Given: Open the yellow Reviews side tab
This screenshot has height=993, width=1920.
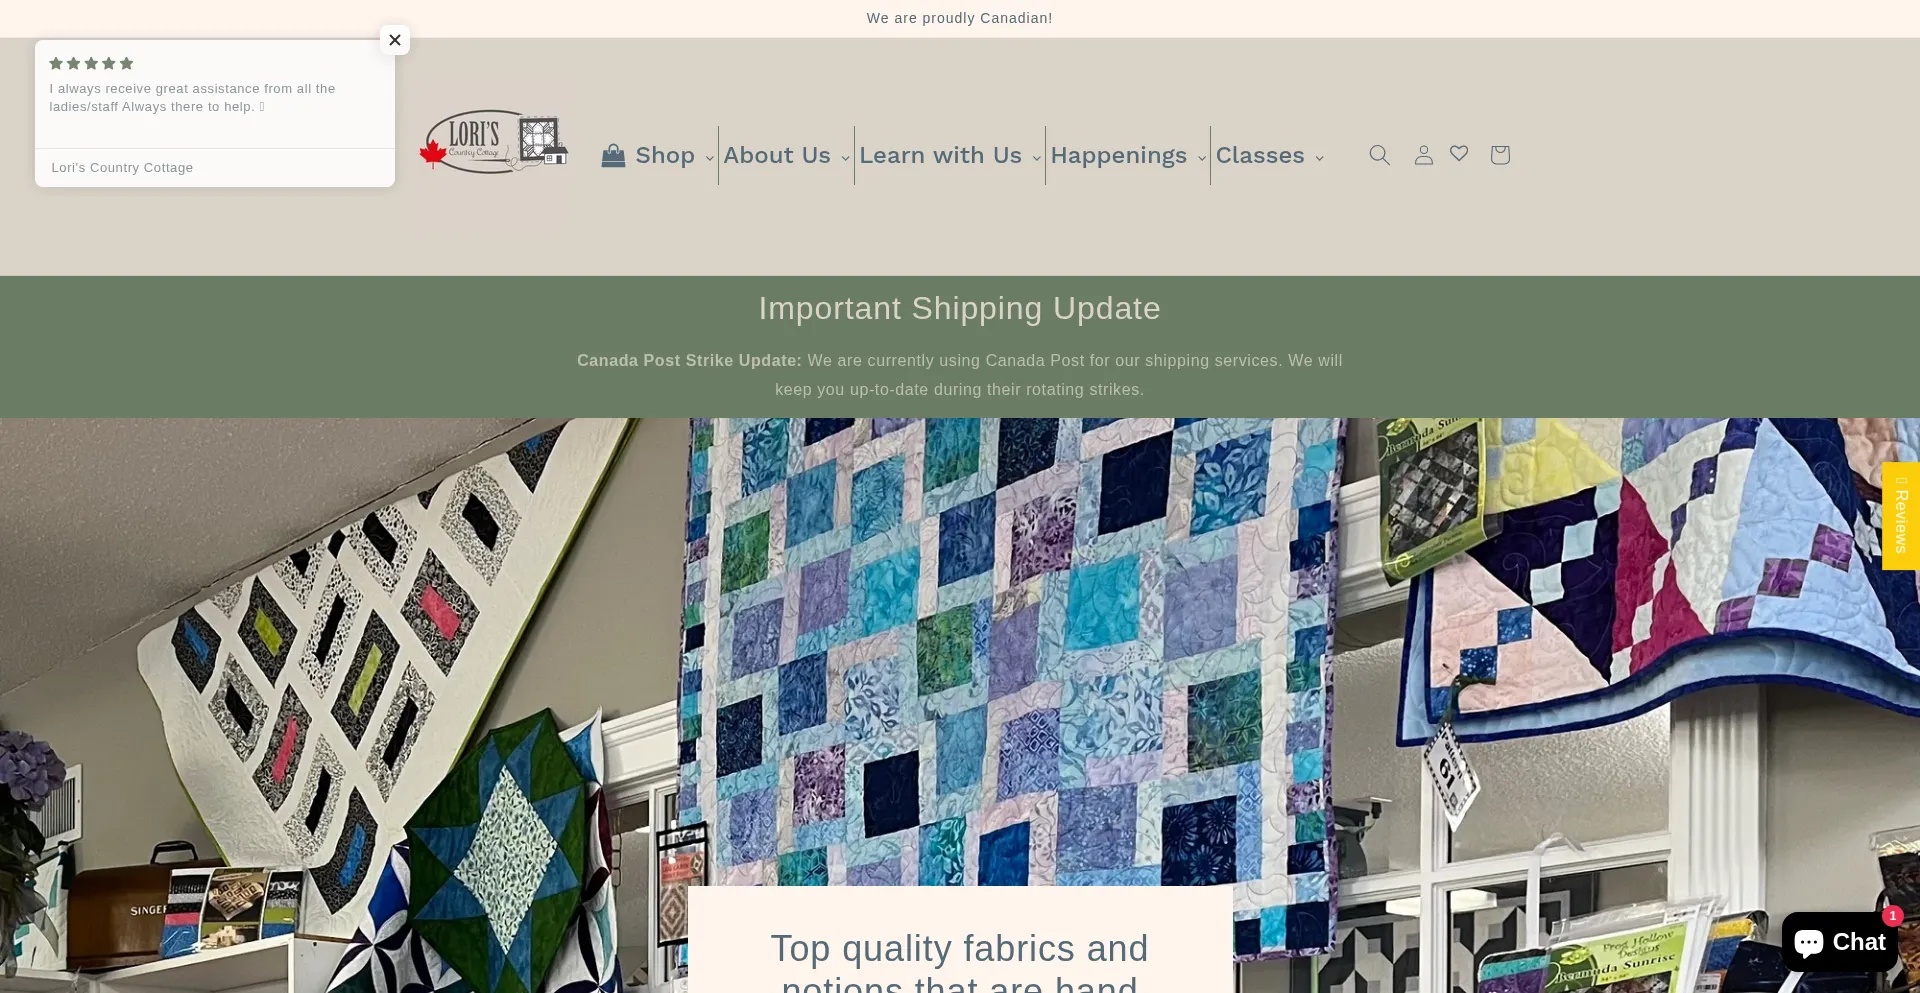Looking at the screenshot, I should click(1901, 516).
